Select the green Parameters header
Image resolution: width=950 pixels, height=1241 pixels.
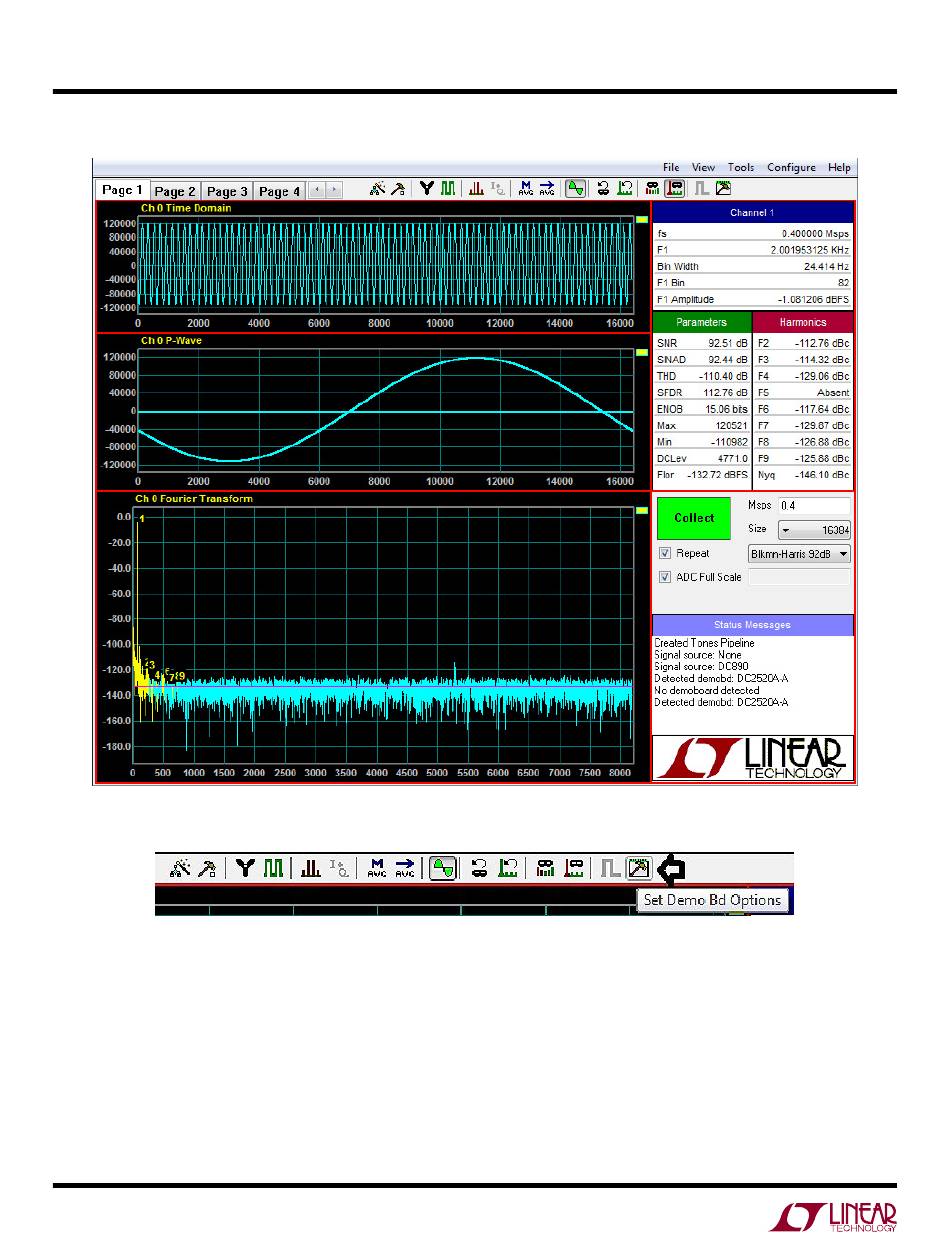[701, 322]
